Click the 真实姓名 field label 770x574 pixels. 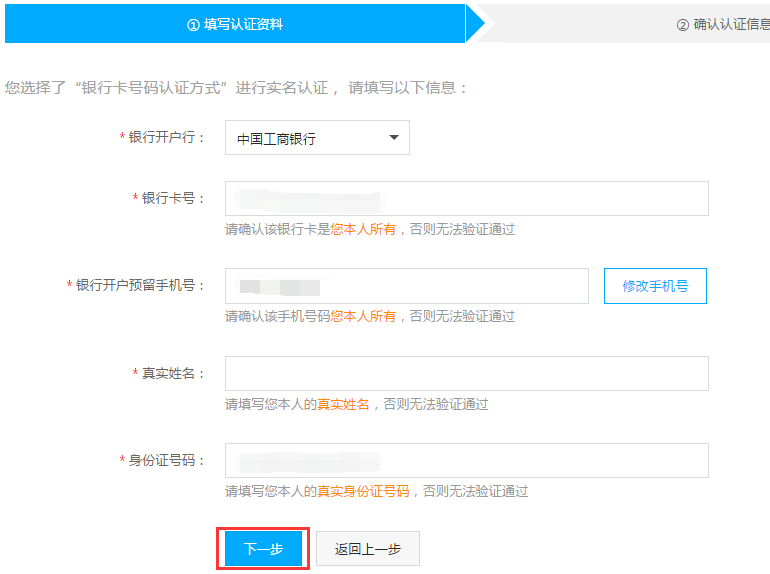pyautogui.click(x=173, y=373)
